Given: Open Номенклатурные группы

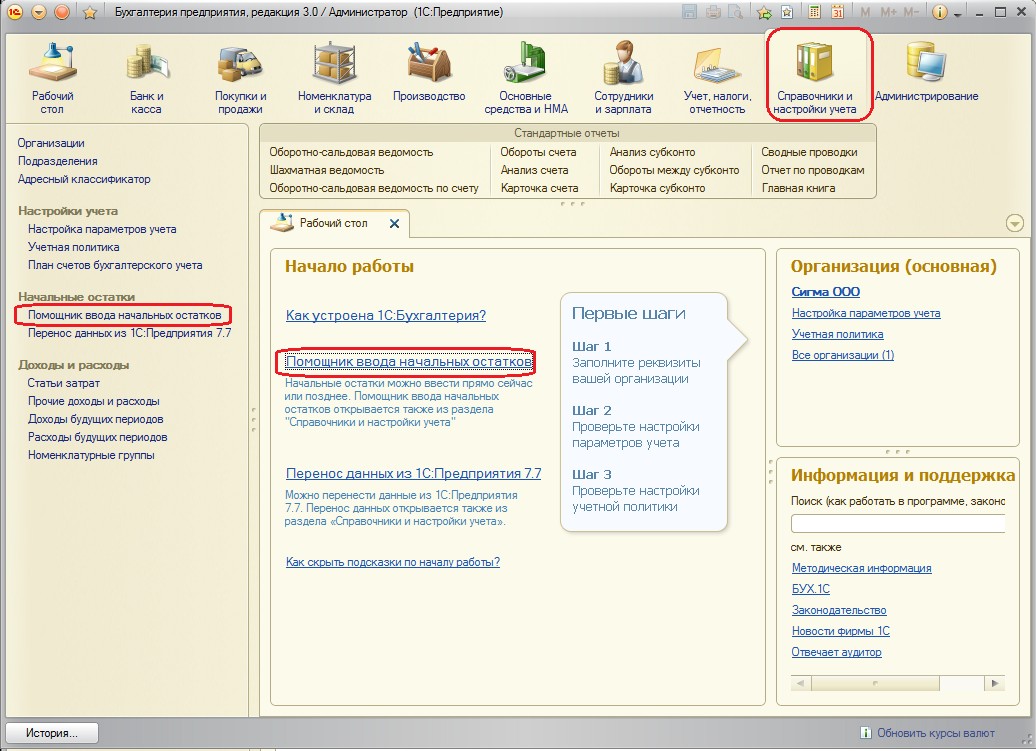Looking at the screenshot, I should pyautogui.click(x=91, y=455).
